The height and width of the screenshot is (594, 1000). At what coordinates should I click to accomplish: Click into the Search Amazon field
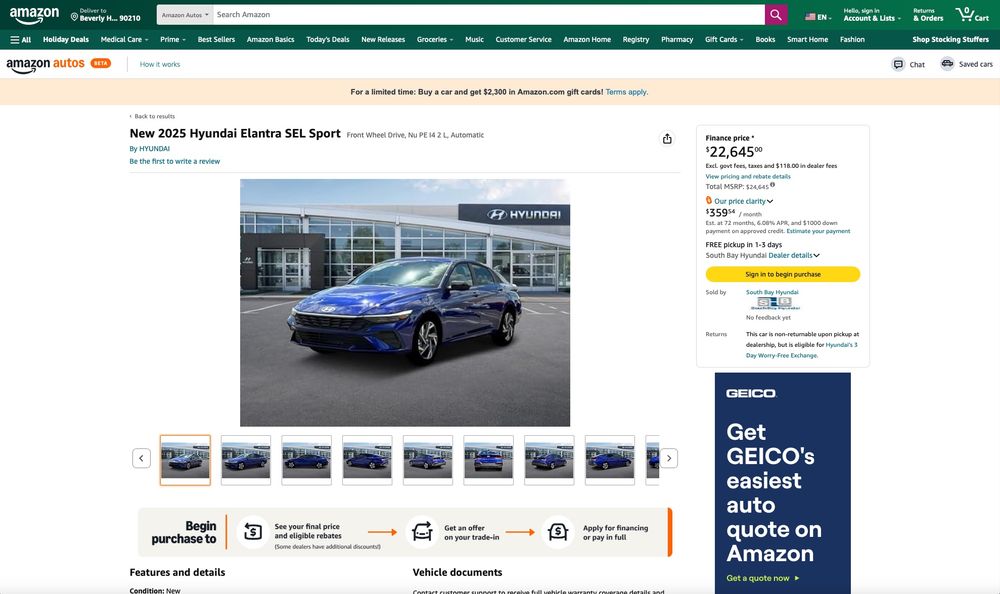489,15
